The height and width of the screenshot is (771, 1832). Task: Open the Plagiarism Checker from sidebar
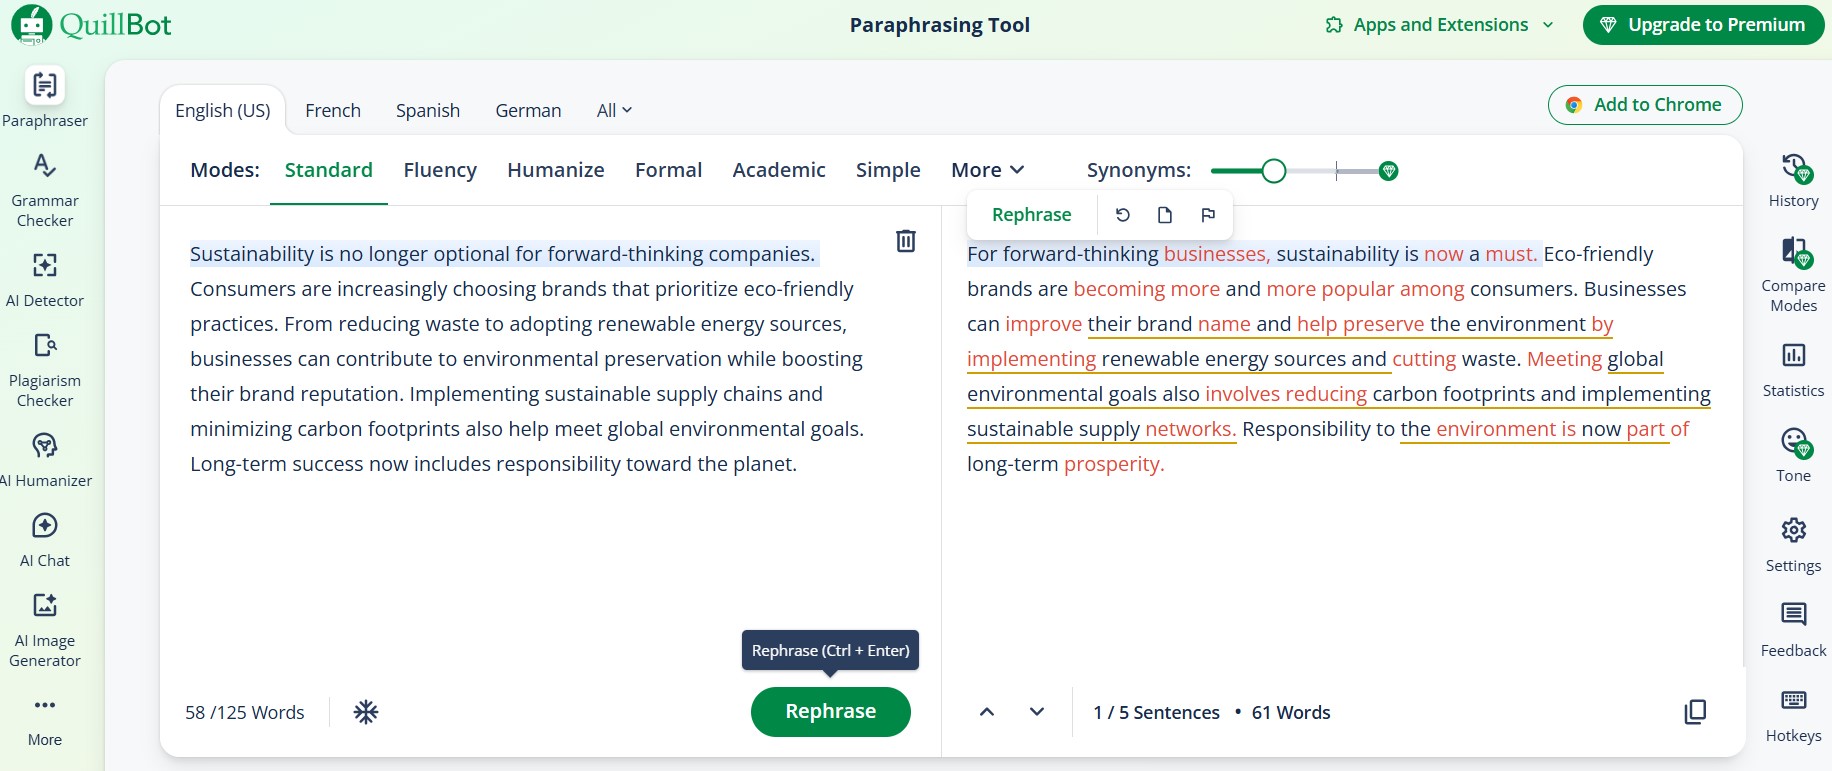[x=45, y=368]
